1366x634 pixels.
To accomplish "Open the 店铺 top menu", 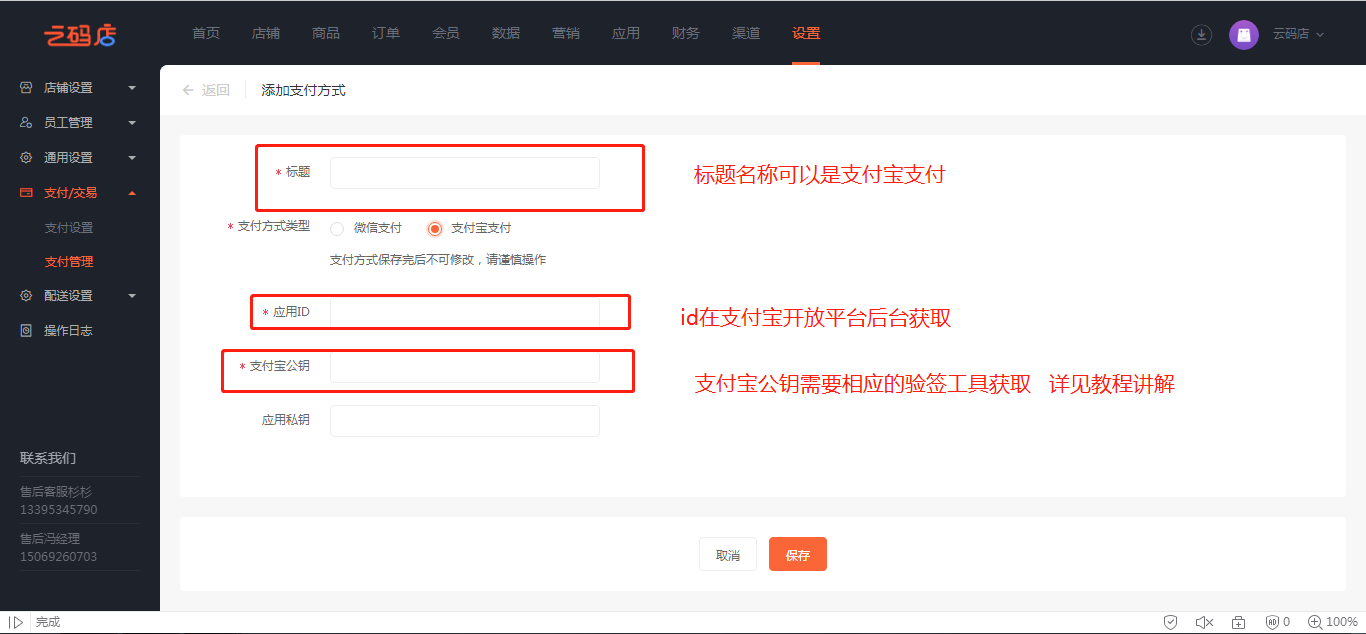I will 266,33.
